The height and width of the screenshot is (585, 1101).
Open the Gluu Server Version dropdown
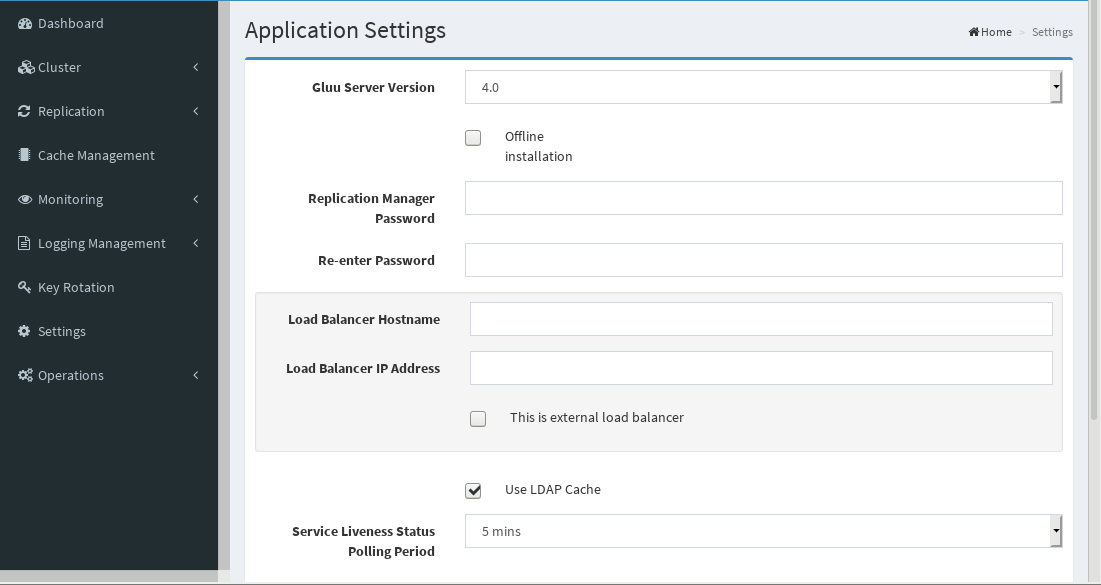point(763,87)
